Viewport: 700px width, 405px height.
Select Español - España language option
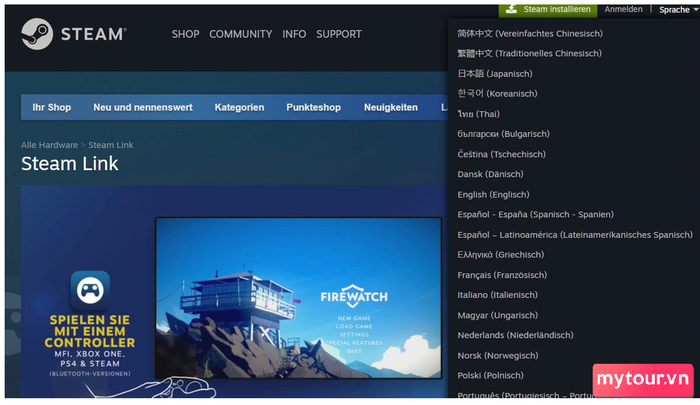535,214
